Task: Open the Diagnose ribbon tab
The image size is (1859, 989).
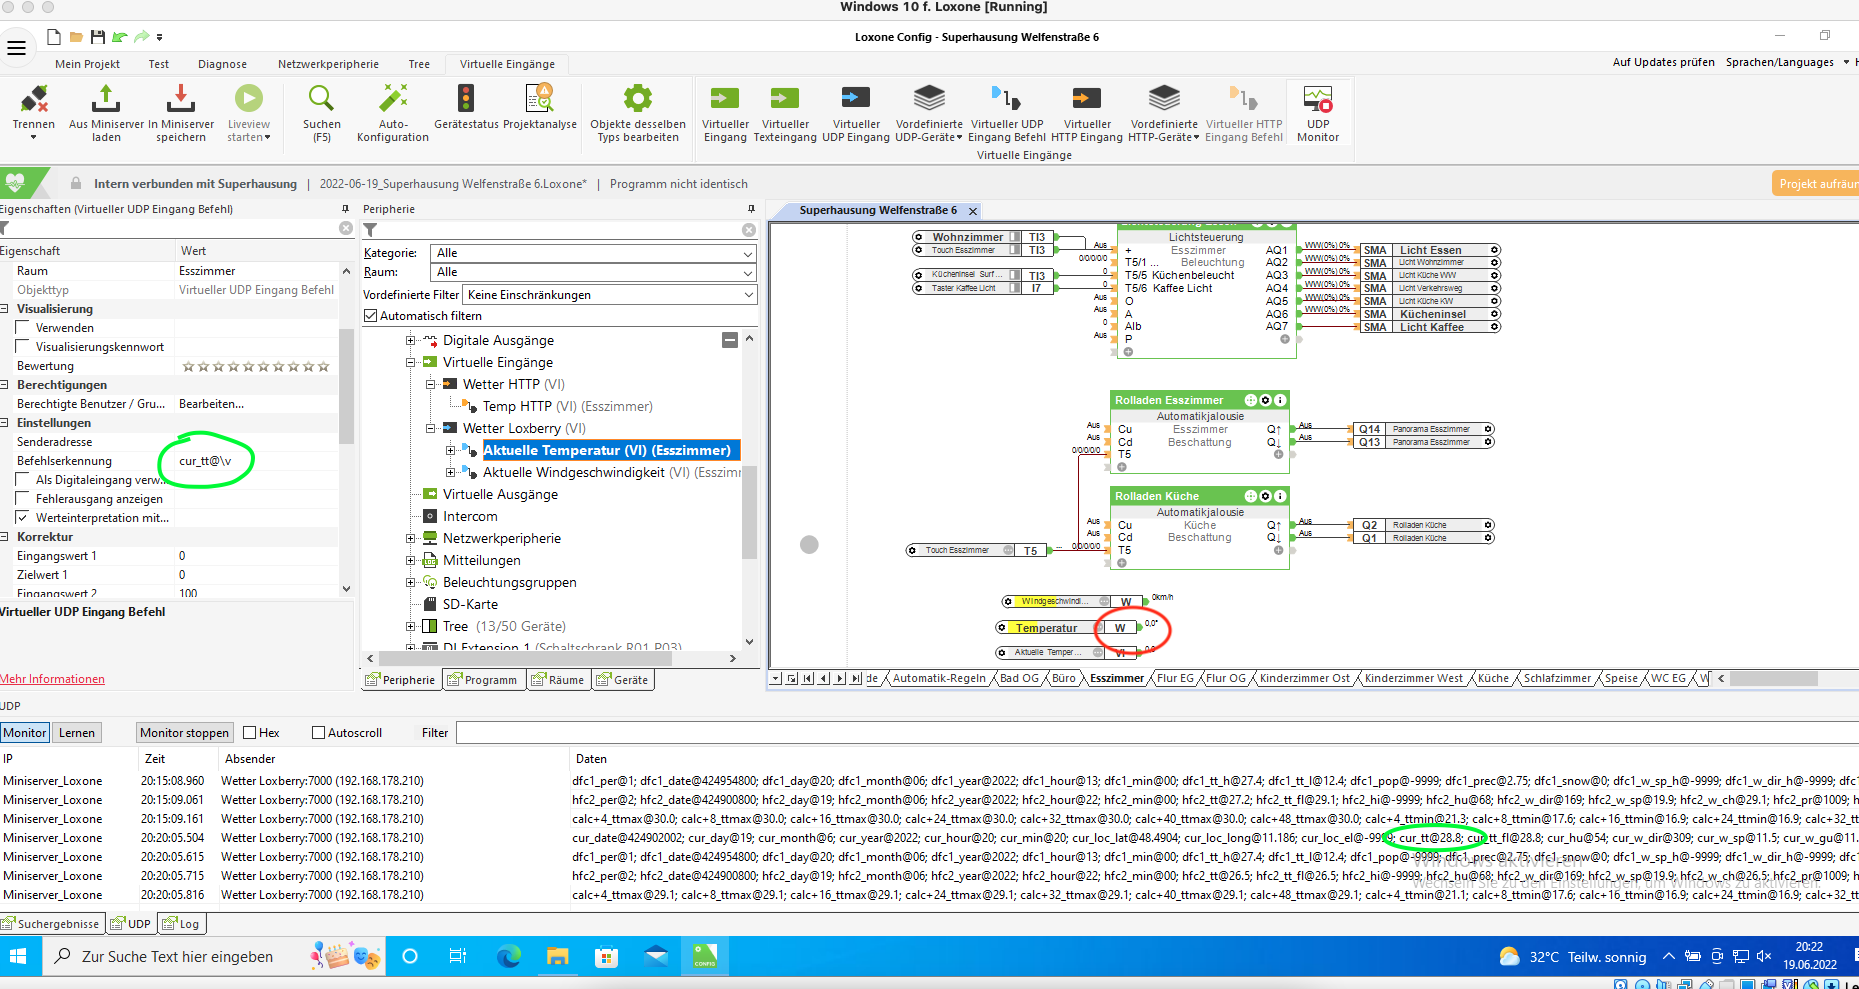Action: (x=222, y=64)
